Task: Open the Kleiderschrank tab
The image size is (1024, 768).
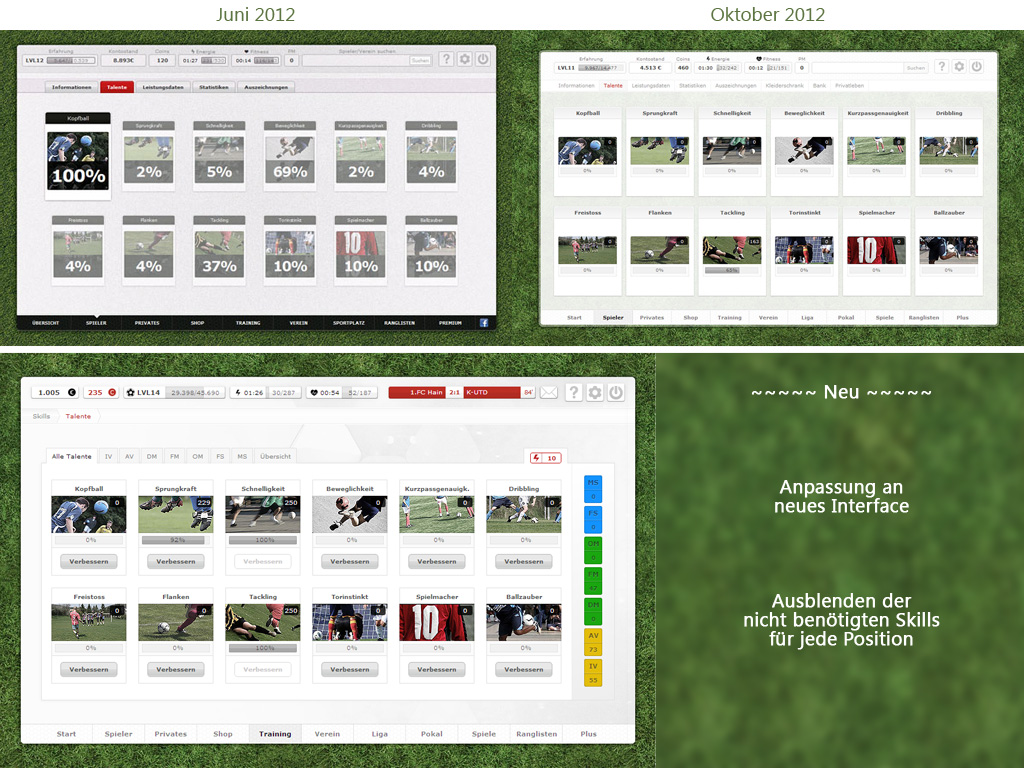Action: 784,86
